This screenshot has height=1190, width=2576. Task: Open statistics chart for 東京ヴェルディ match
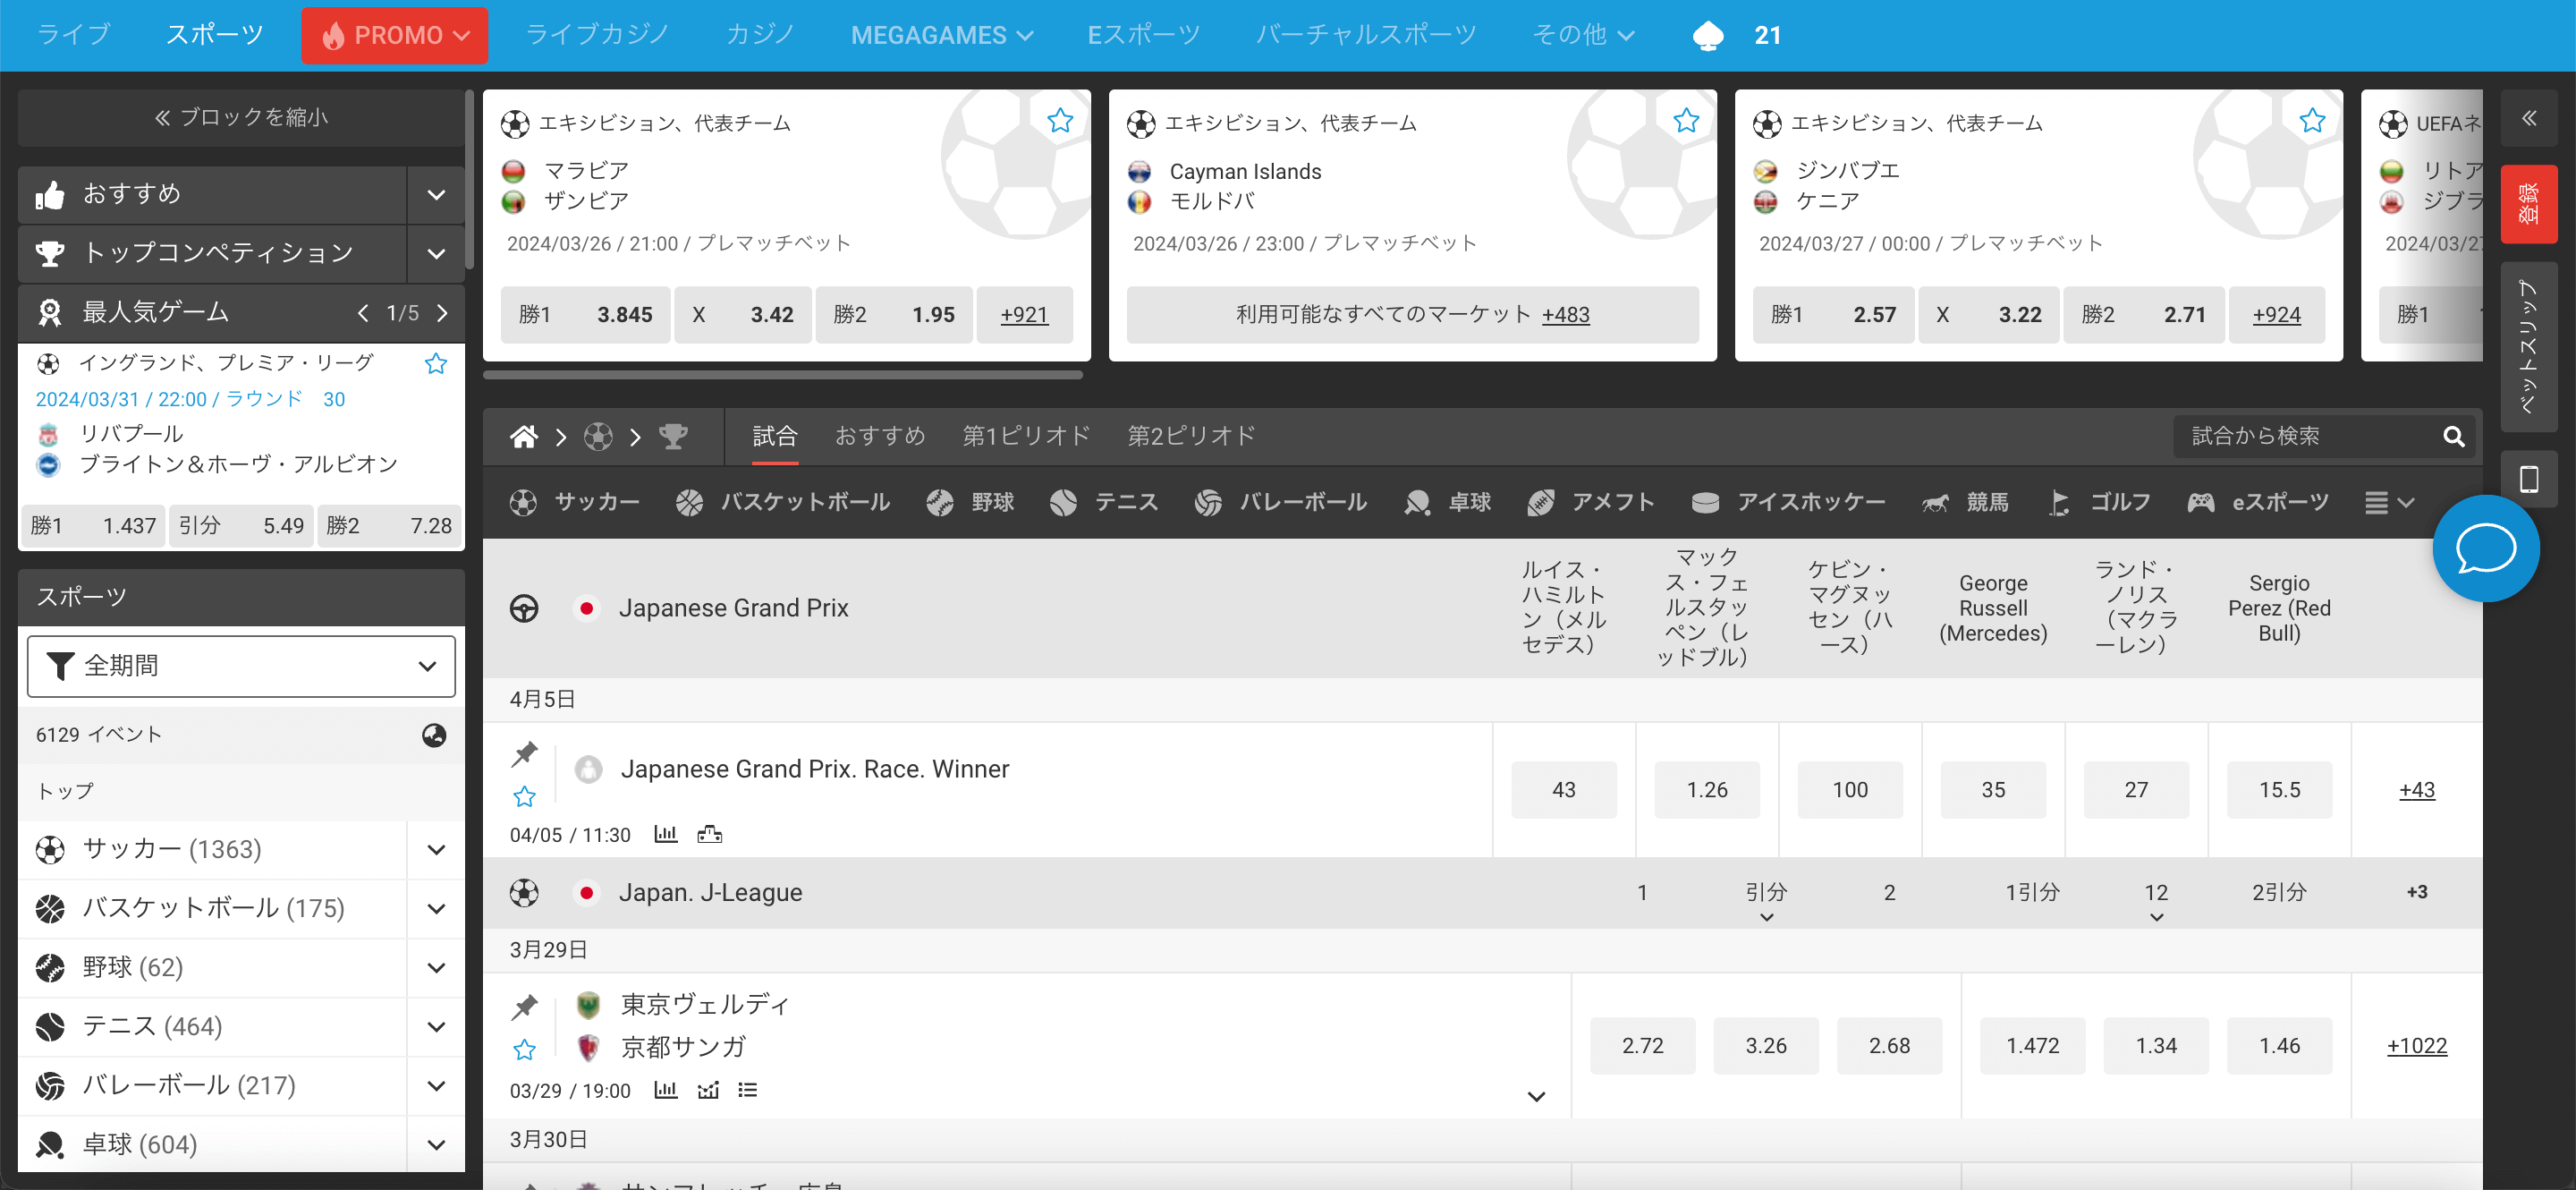pos(665,1090)
